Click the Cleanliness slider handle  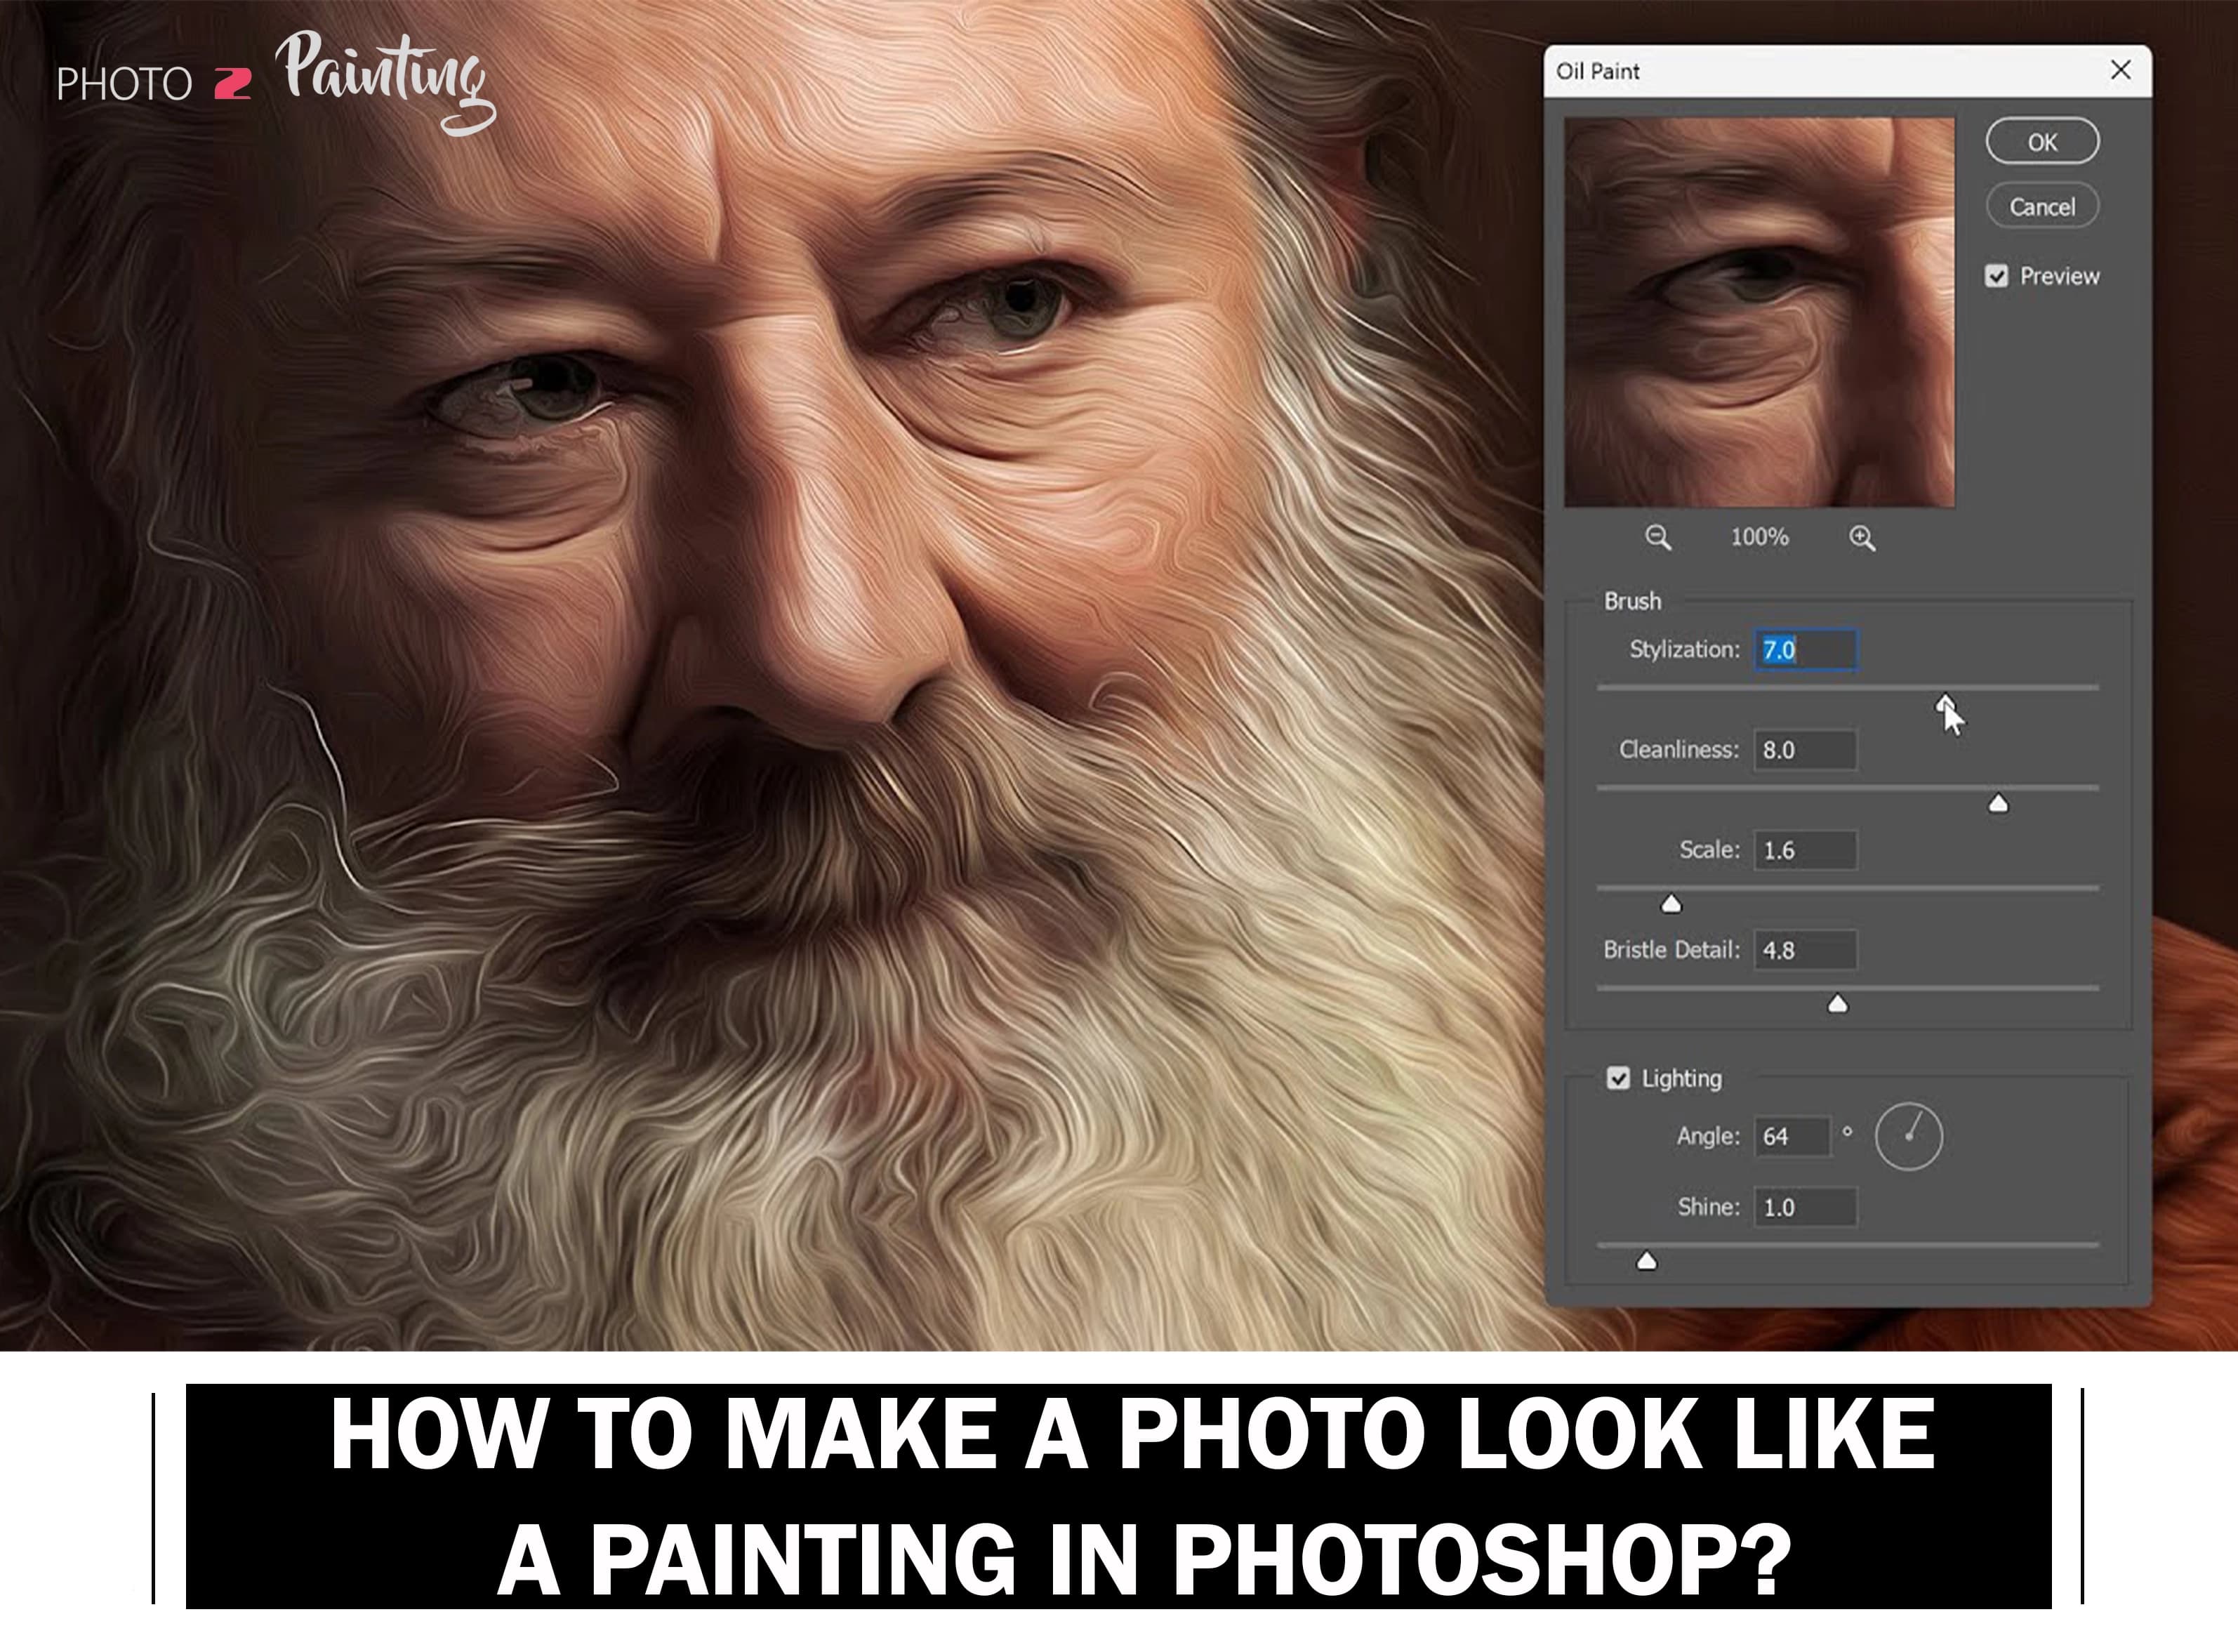click(1998, 803)
